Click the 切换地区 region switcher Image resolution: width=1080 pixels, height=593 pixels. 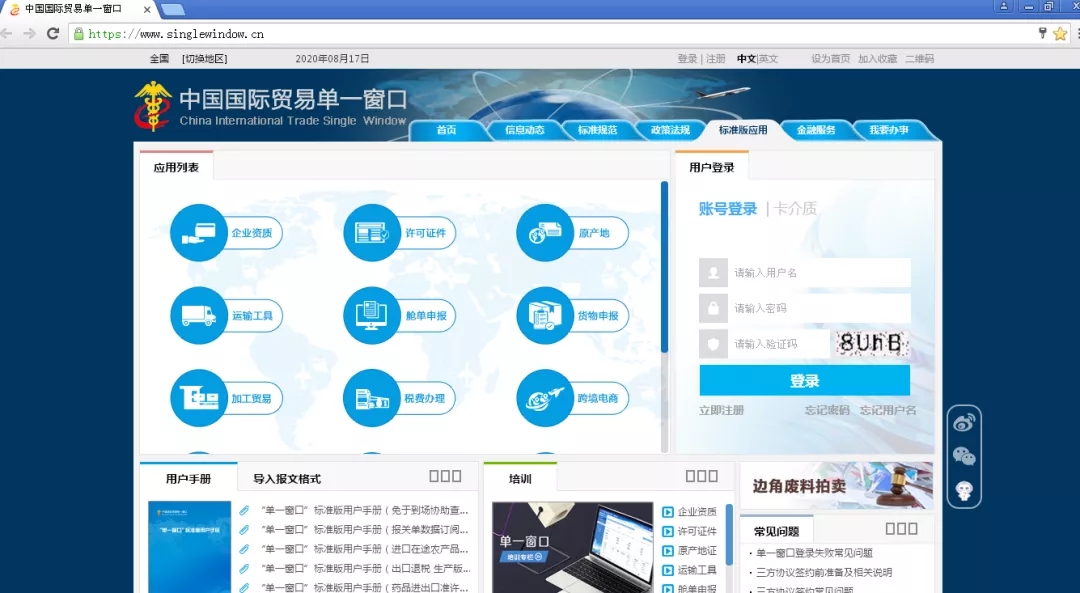[x=205, y=59]
